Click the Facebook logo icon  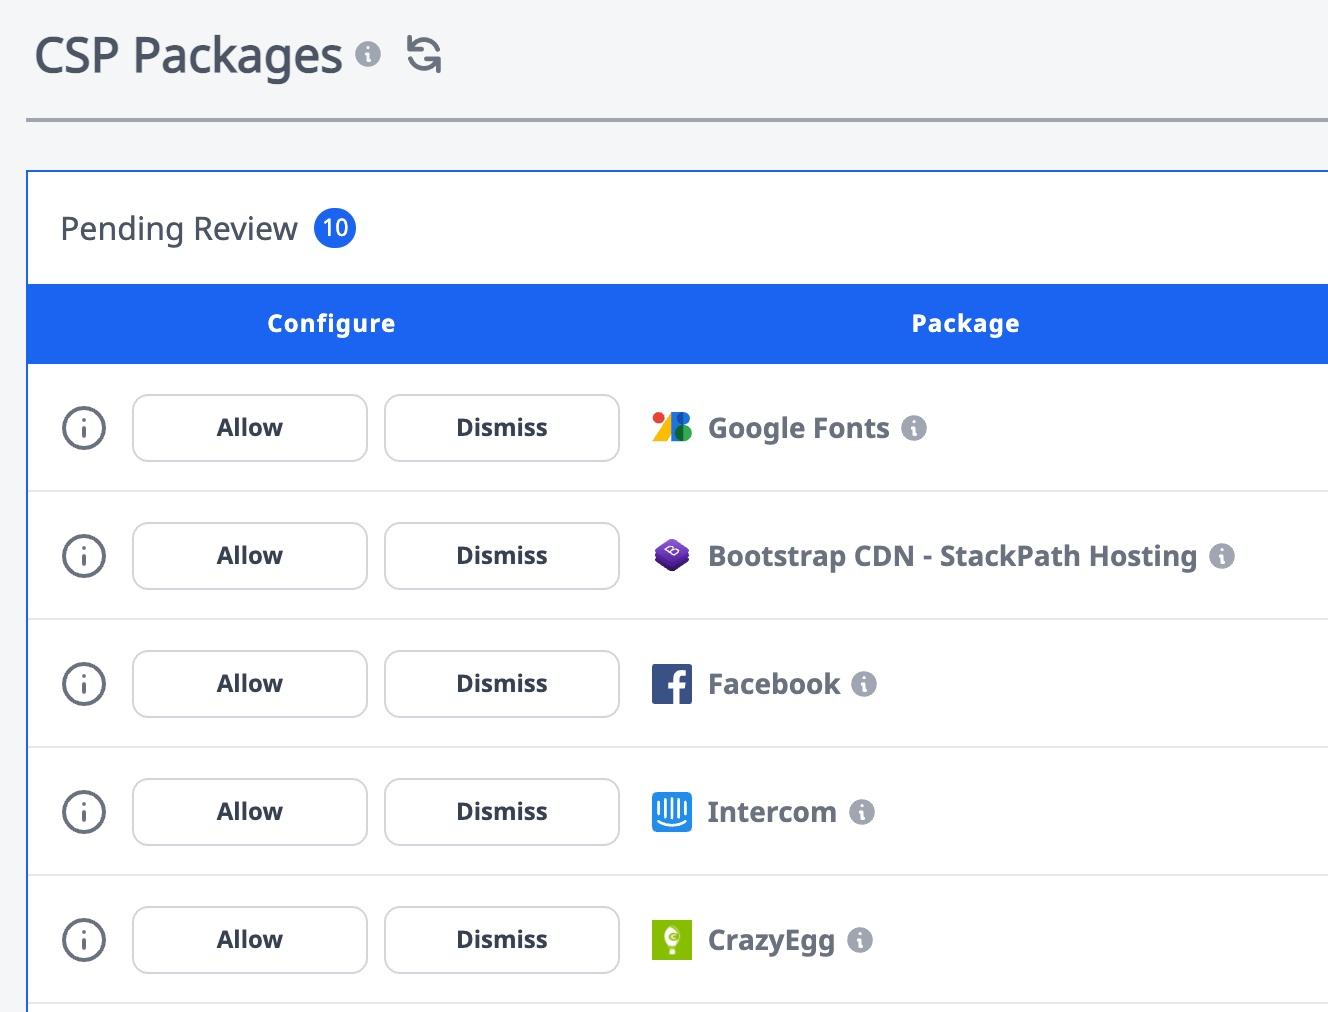[672, 684]
